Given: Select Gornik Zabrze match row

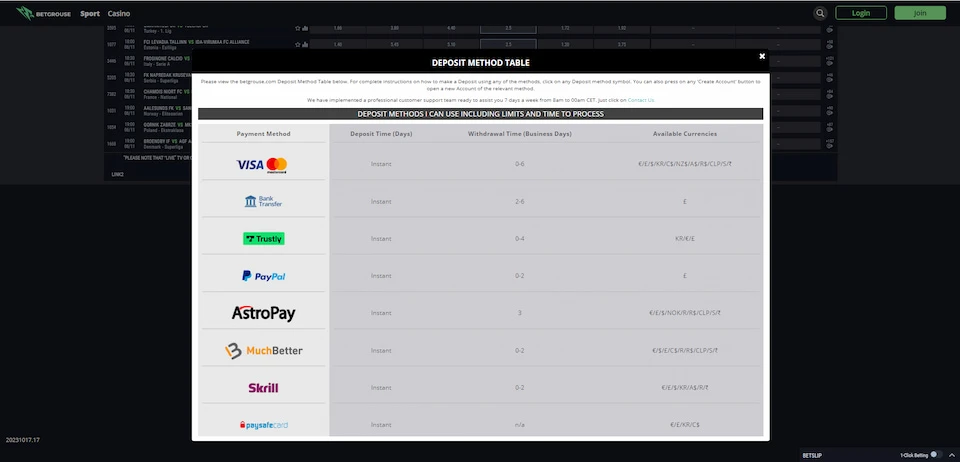Looking at the screenshot, I should (x=149, y=127).
